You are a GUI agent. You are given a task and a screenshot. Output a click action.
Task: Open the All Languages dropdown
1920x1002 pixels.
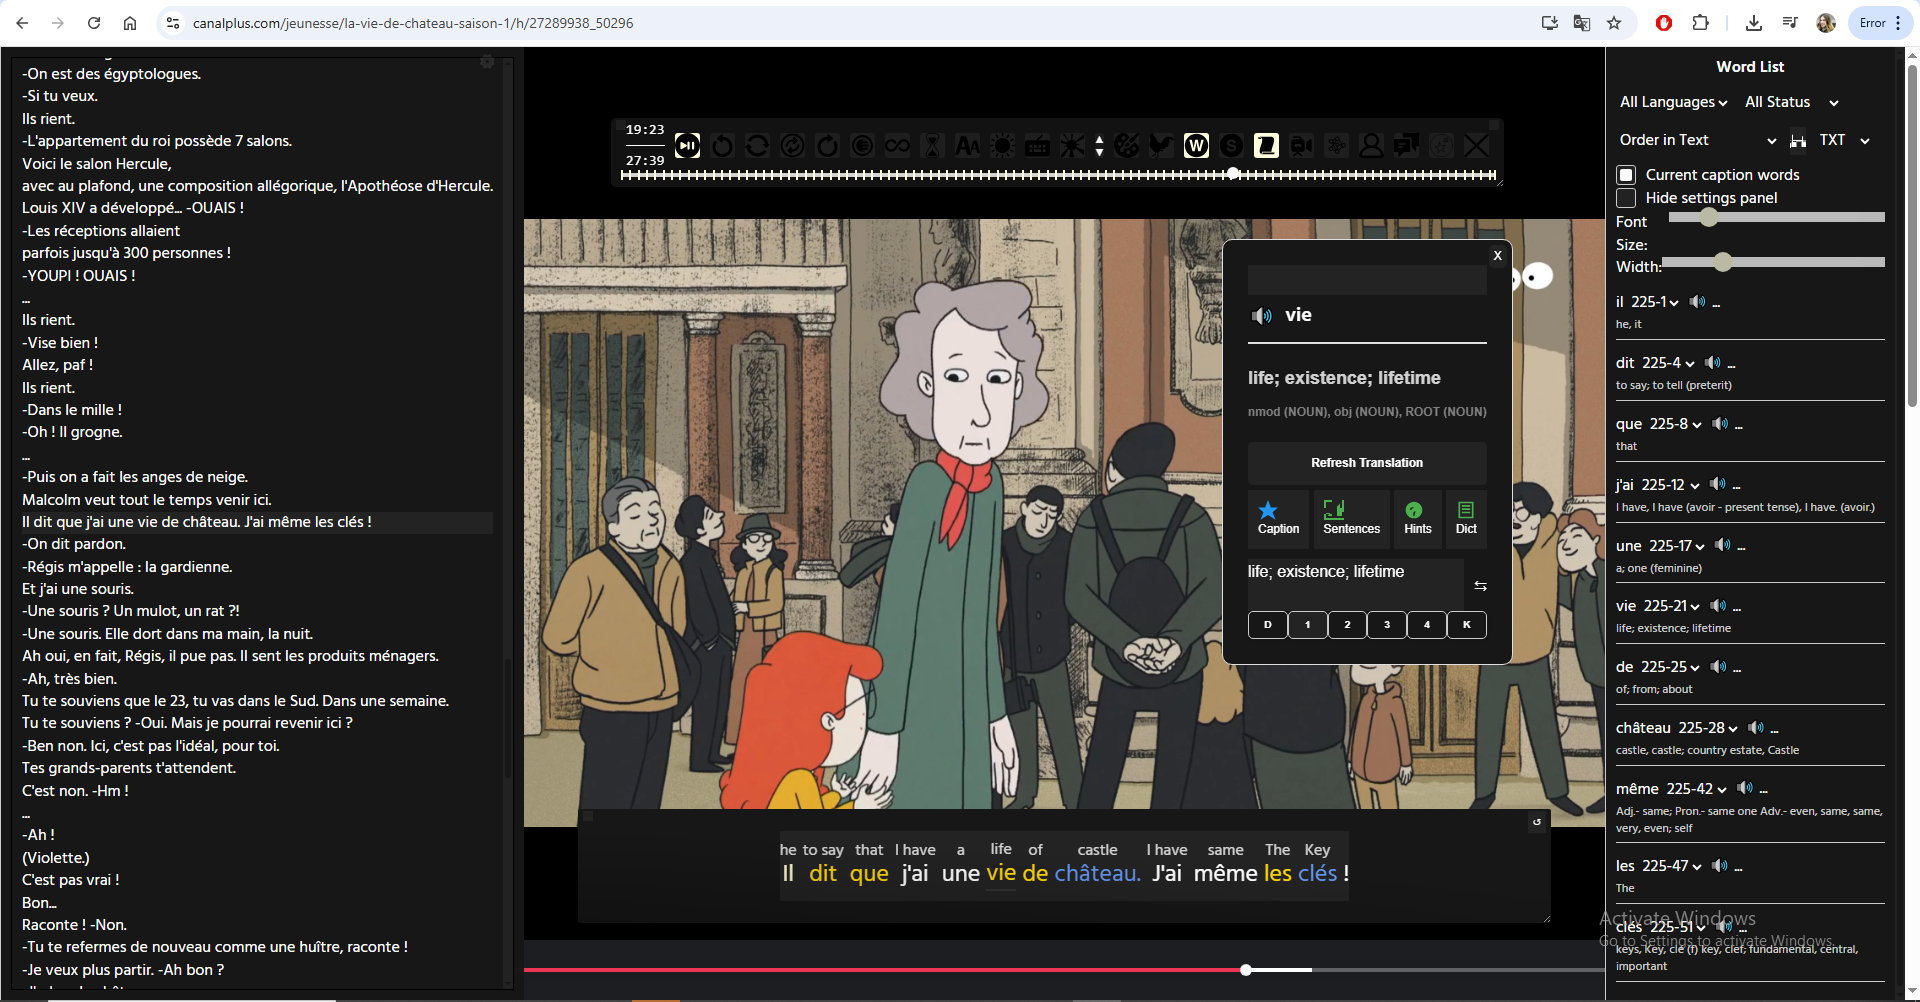(x=1673, y=102)
